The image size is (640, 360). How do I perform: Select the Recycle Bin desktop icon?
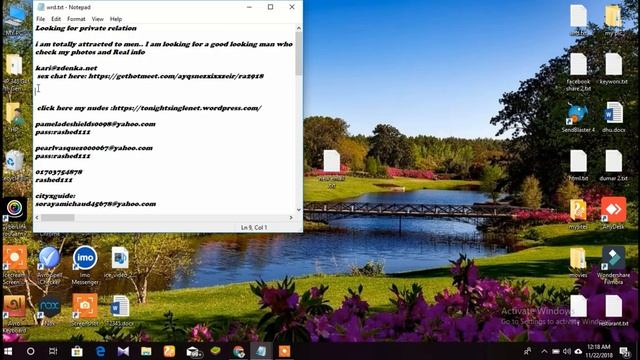point(15,165)
